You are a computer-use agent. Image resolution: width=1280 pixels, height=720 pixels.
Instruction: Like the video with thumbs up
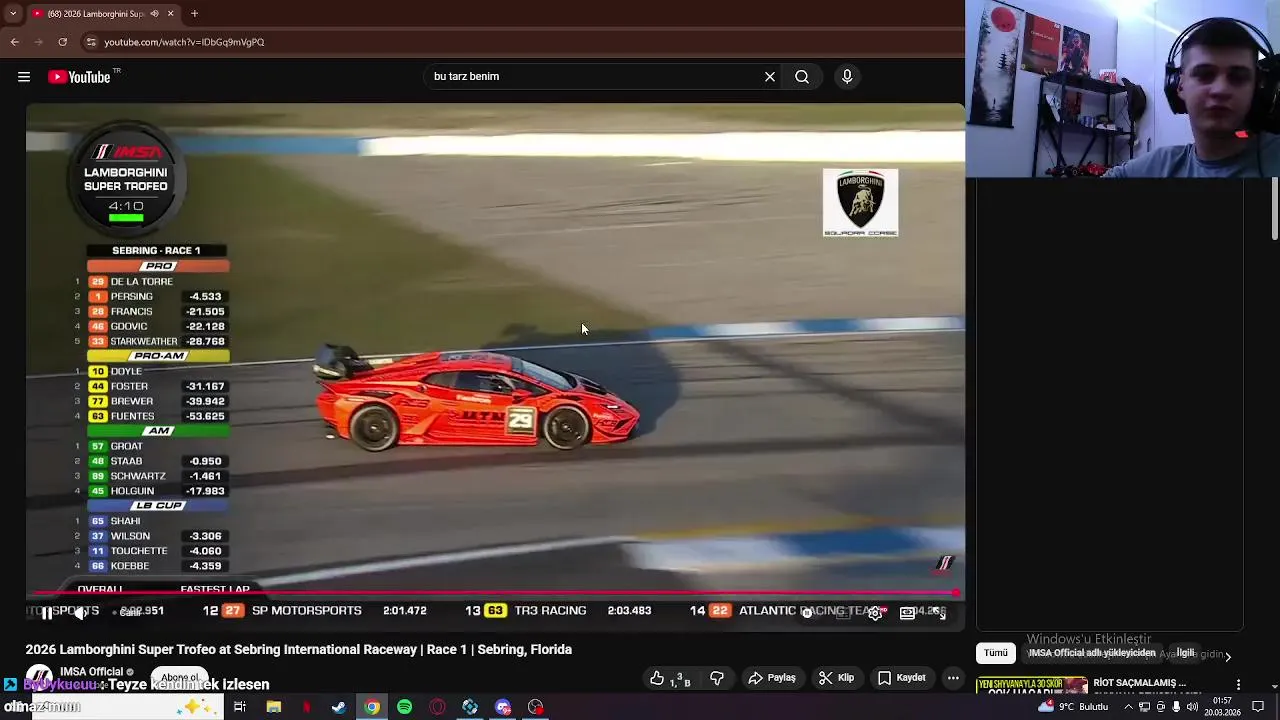[x=670, y=678]
